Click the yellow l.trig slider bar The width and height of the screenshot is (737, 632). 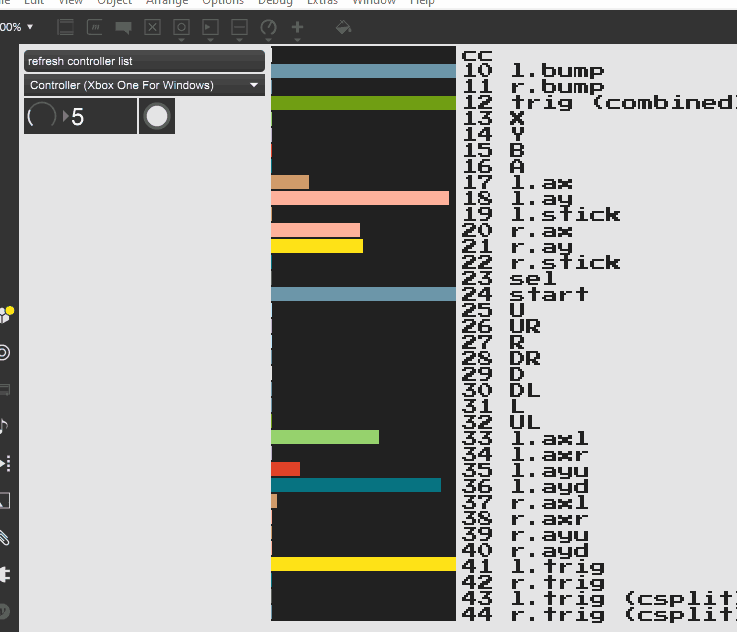click(363, 564)
